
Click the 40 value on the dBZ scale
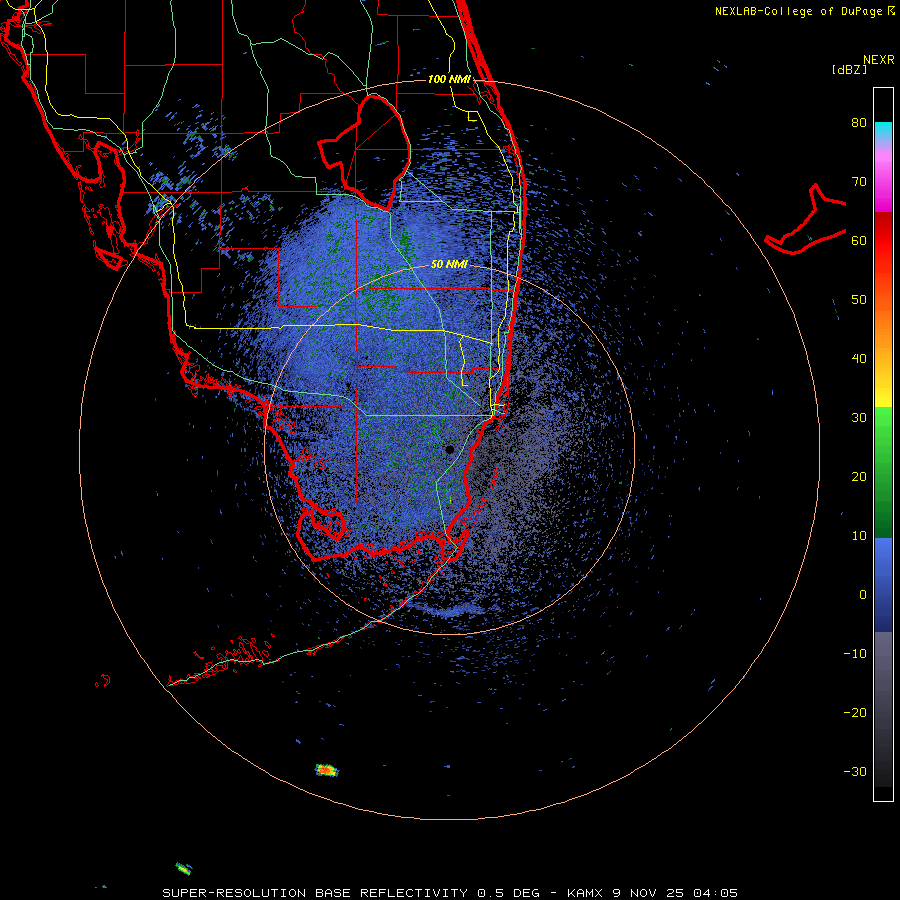859,358
